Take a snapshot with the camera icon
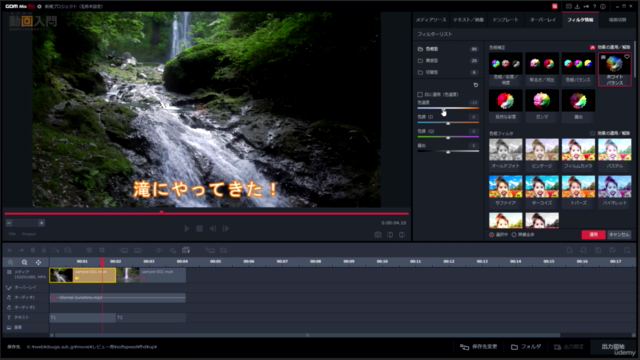 (x=378, y=235)
